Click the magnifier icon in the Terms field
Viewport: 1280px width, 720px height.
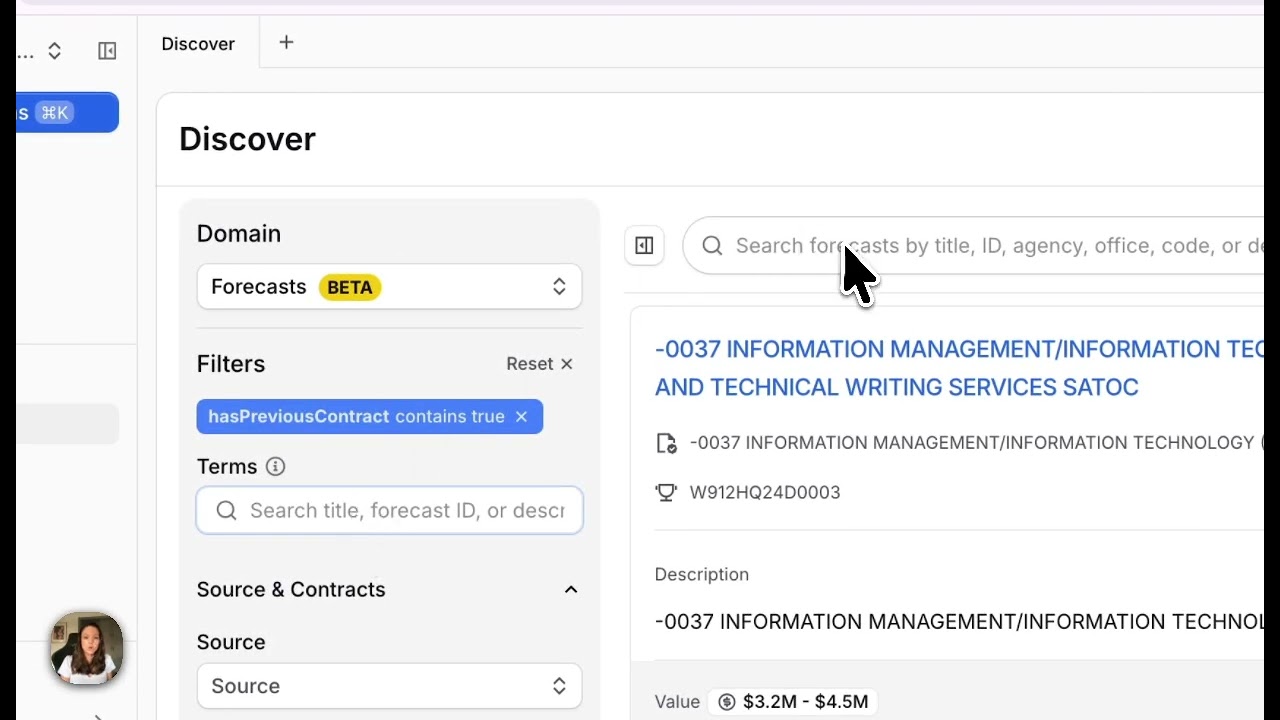coord(226,511)
